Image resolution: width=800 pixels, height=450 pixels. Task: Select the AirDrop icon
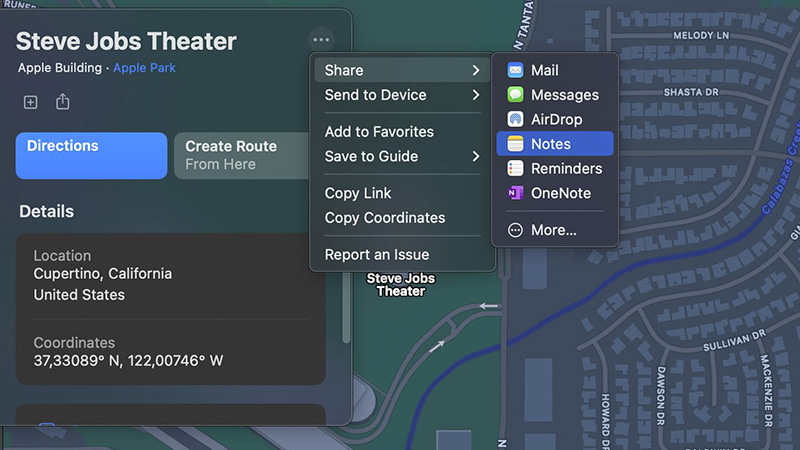point(515,119)
